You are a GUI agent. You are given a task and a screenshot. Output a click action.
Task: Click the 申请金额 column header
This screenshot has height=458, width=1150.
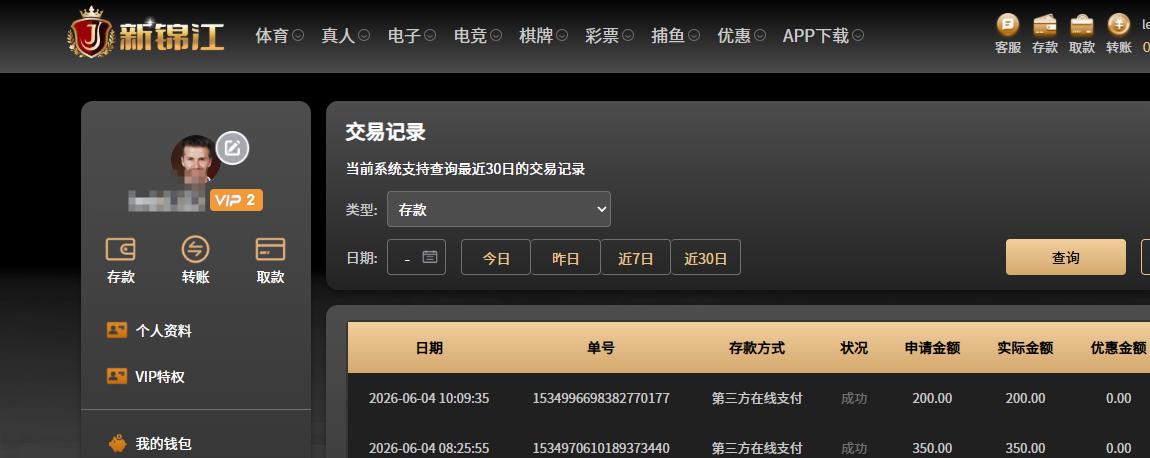pyautogui.click(x=932, y=348)
